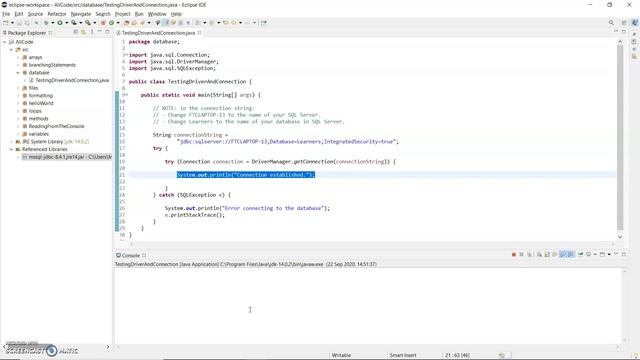
Task: Click the Open Type toolbar icon
Action: tap(126, 23)
